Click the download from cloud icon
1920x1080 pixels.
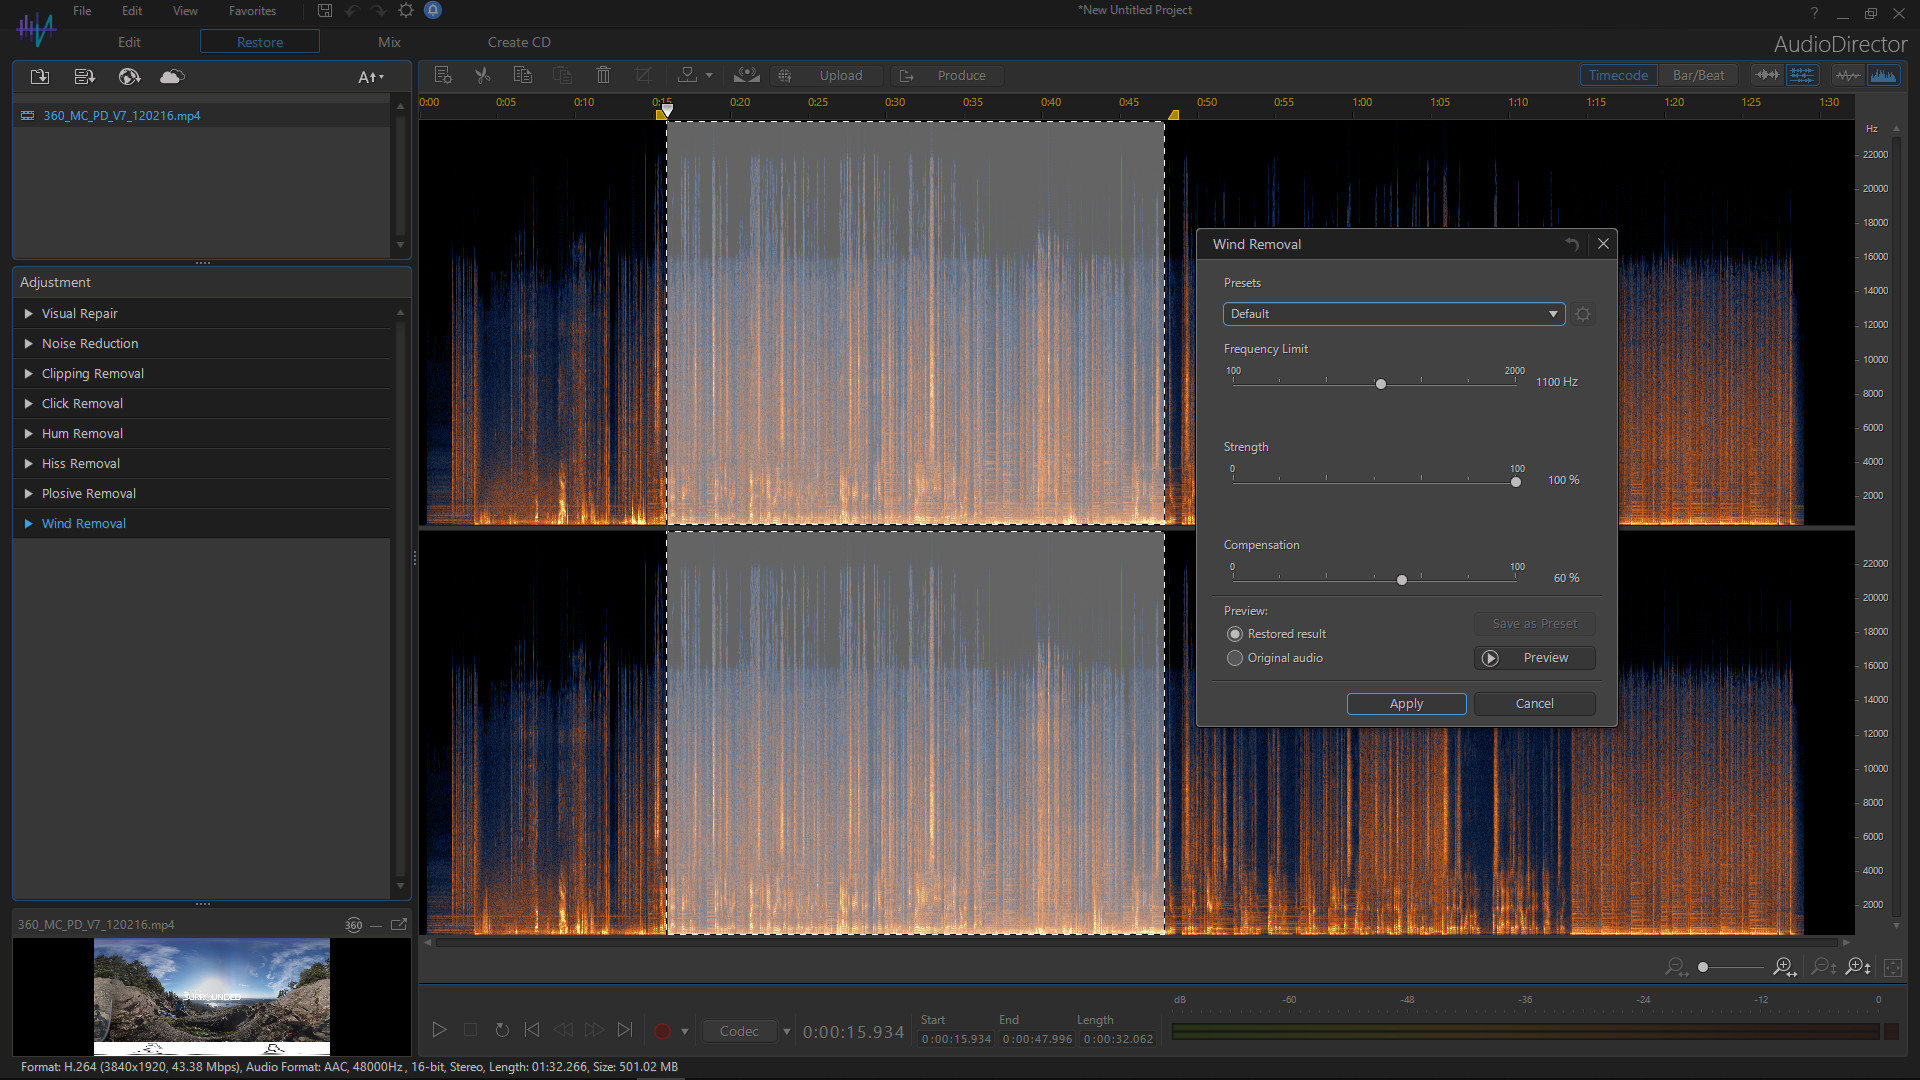click(171, 76)
